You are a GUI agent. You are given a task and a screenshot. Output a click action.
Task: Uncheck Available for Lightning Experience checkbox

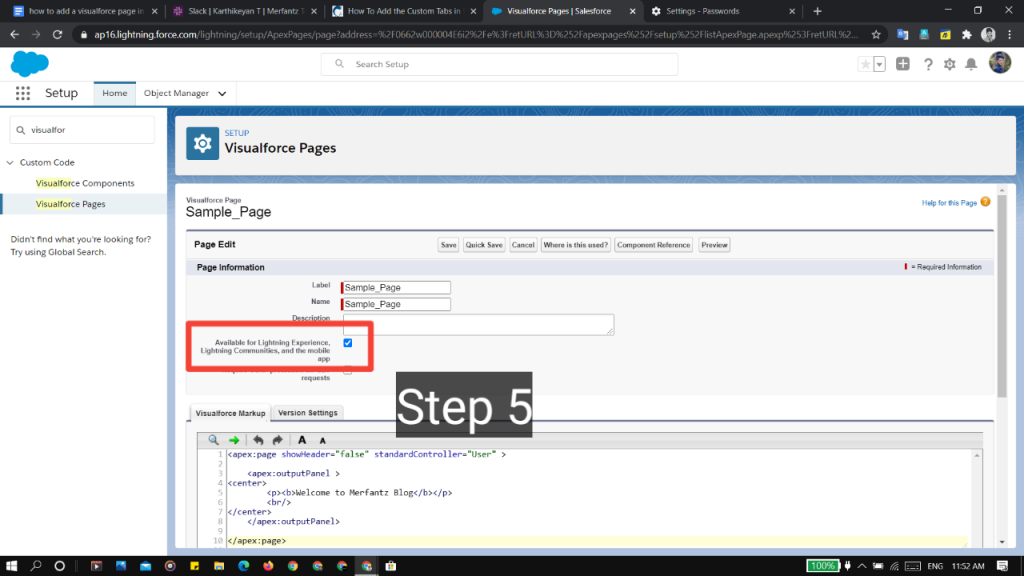[348, 343]
